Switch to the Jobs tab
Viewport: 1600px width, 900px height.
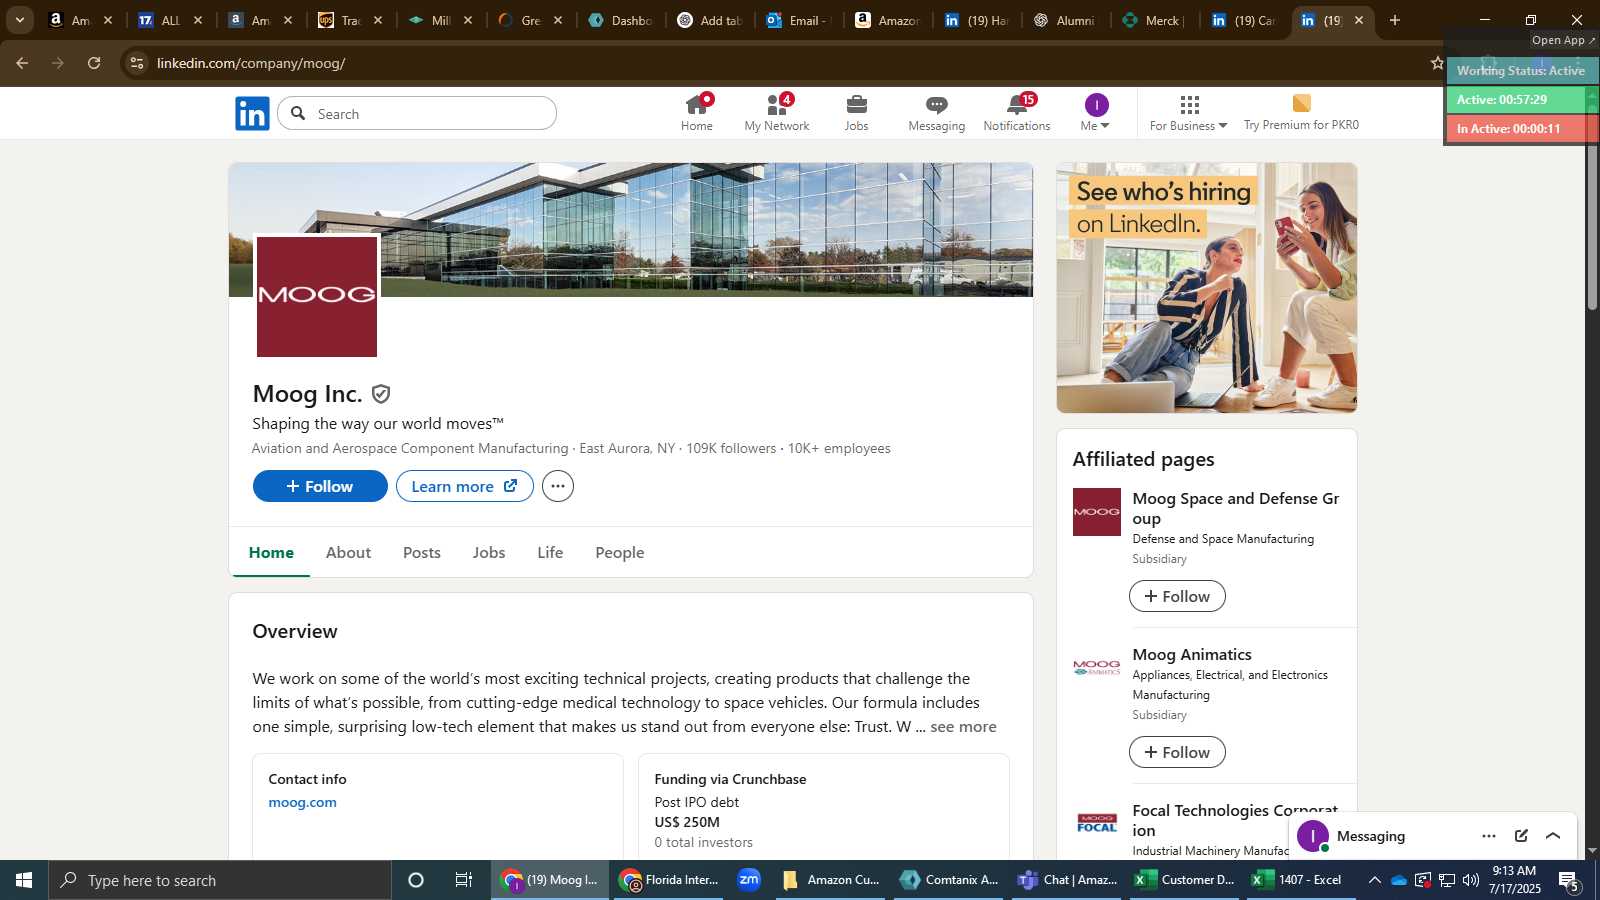pos(489,552)
